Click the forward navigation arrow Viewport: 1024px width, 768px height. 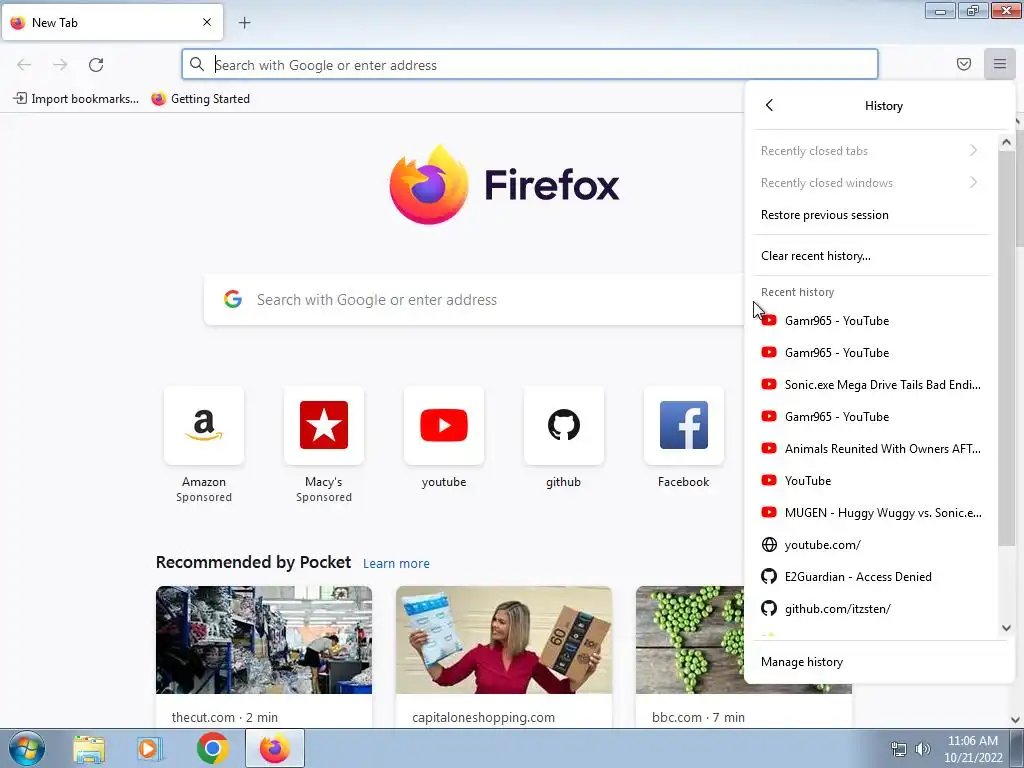(x=60, y=65)
